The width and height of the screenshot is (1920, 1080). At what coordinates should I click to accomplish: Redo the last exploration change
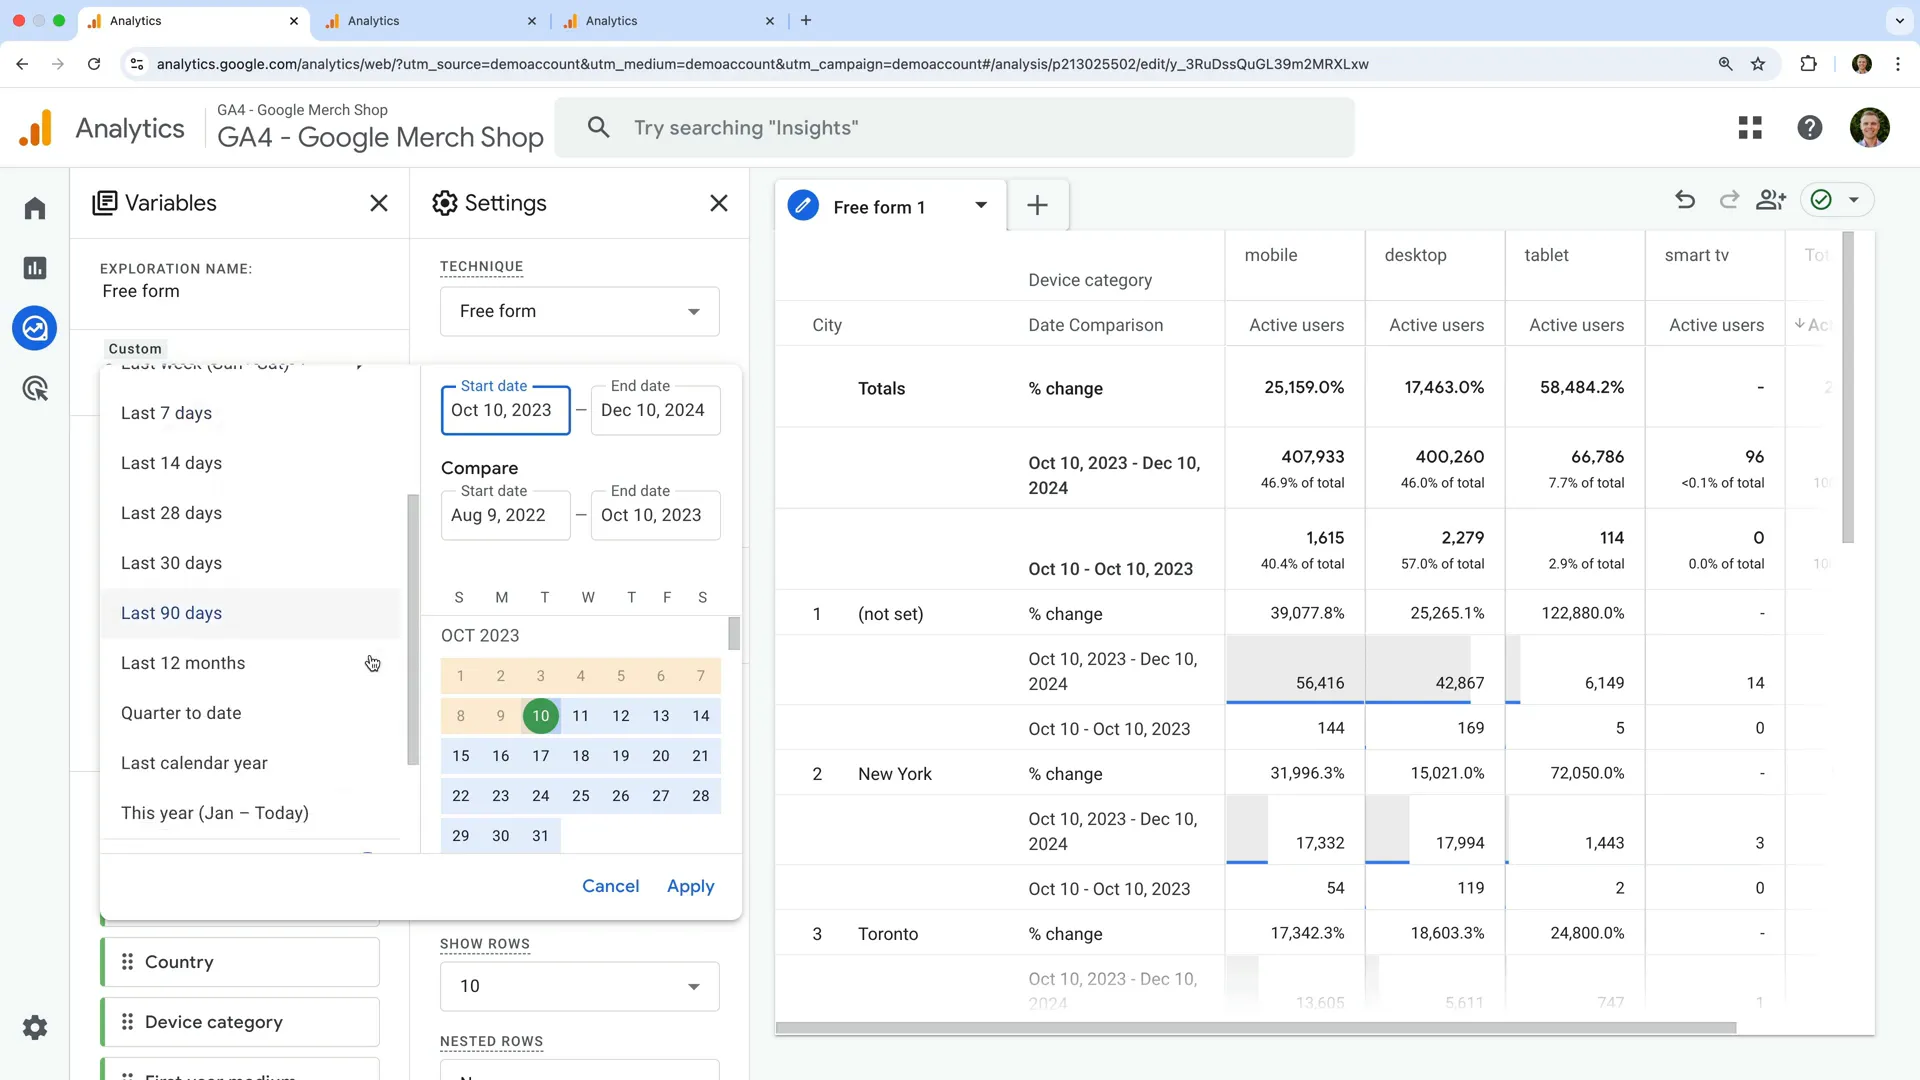pos(1729,199)
